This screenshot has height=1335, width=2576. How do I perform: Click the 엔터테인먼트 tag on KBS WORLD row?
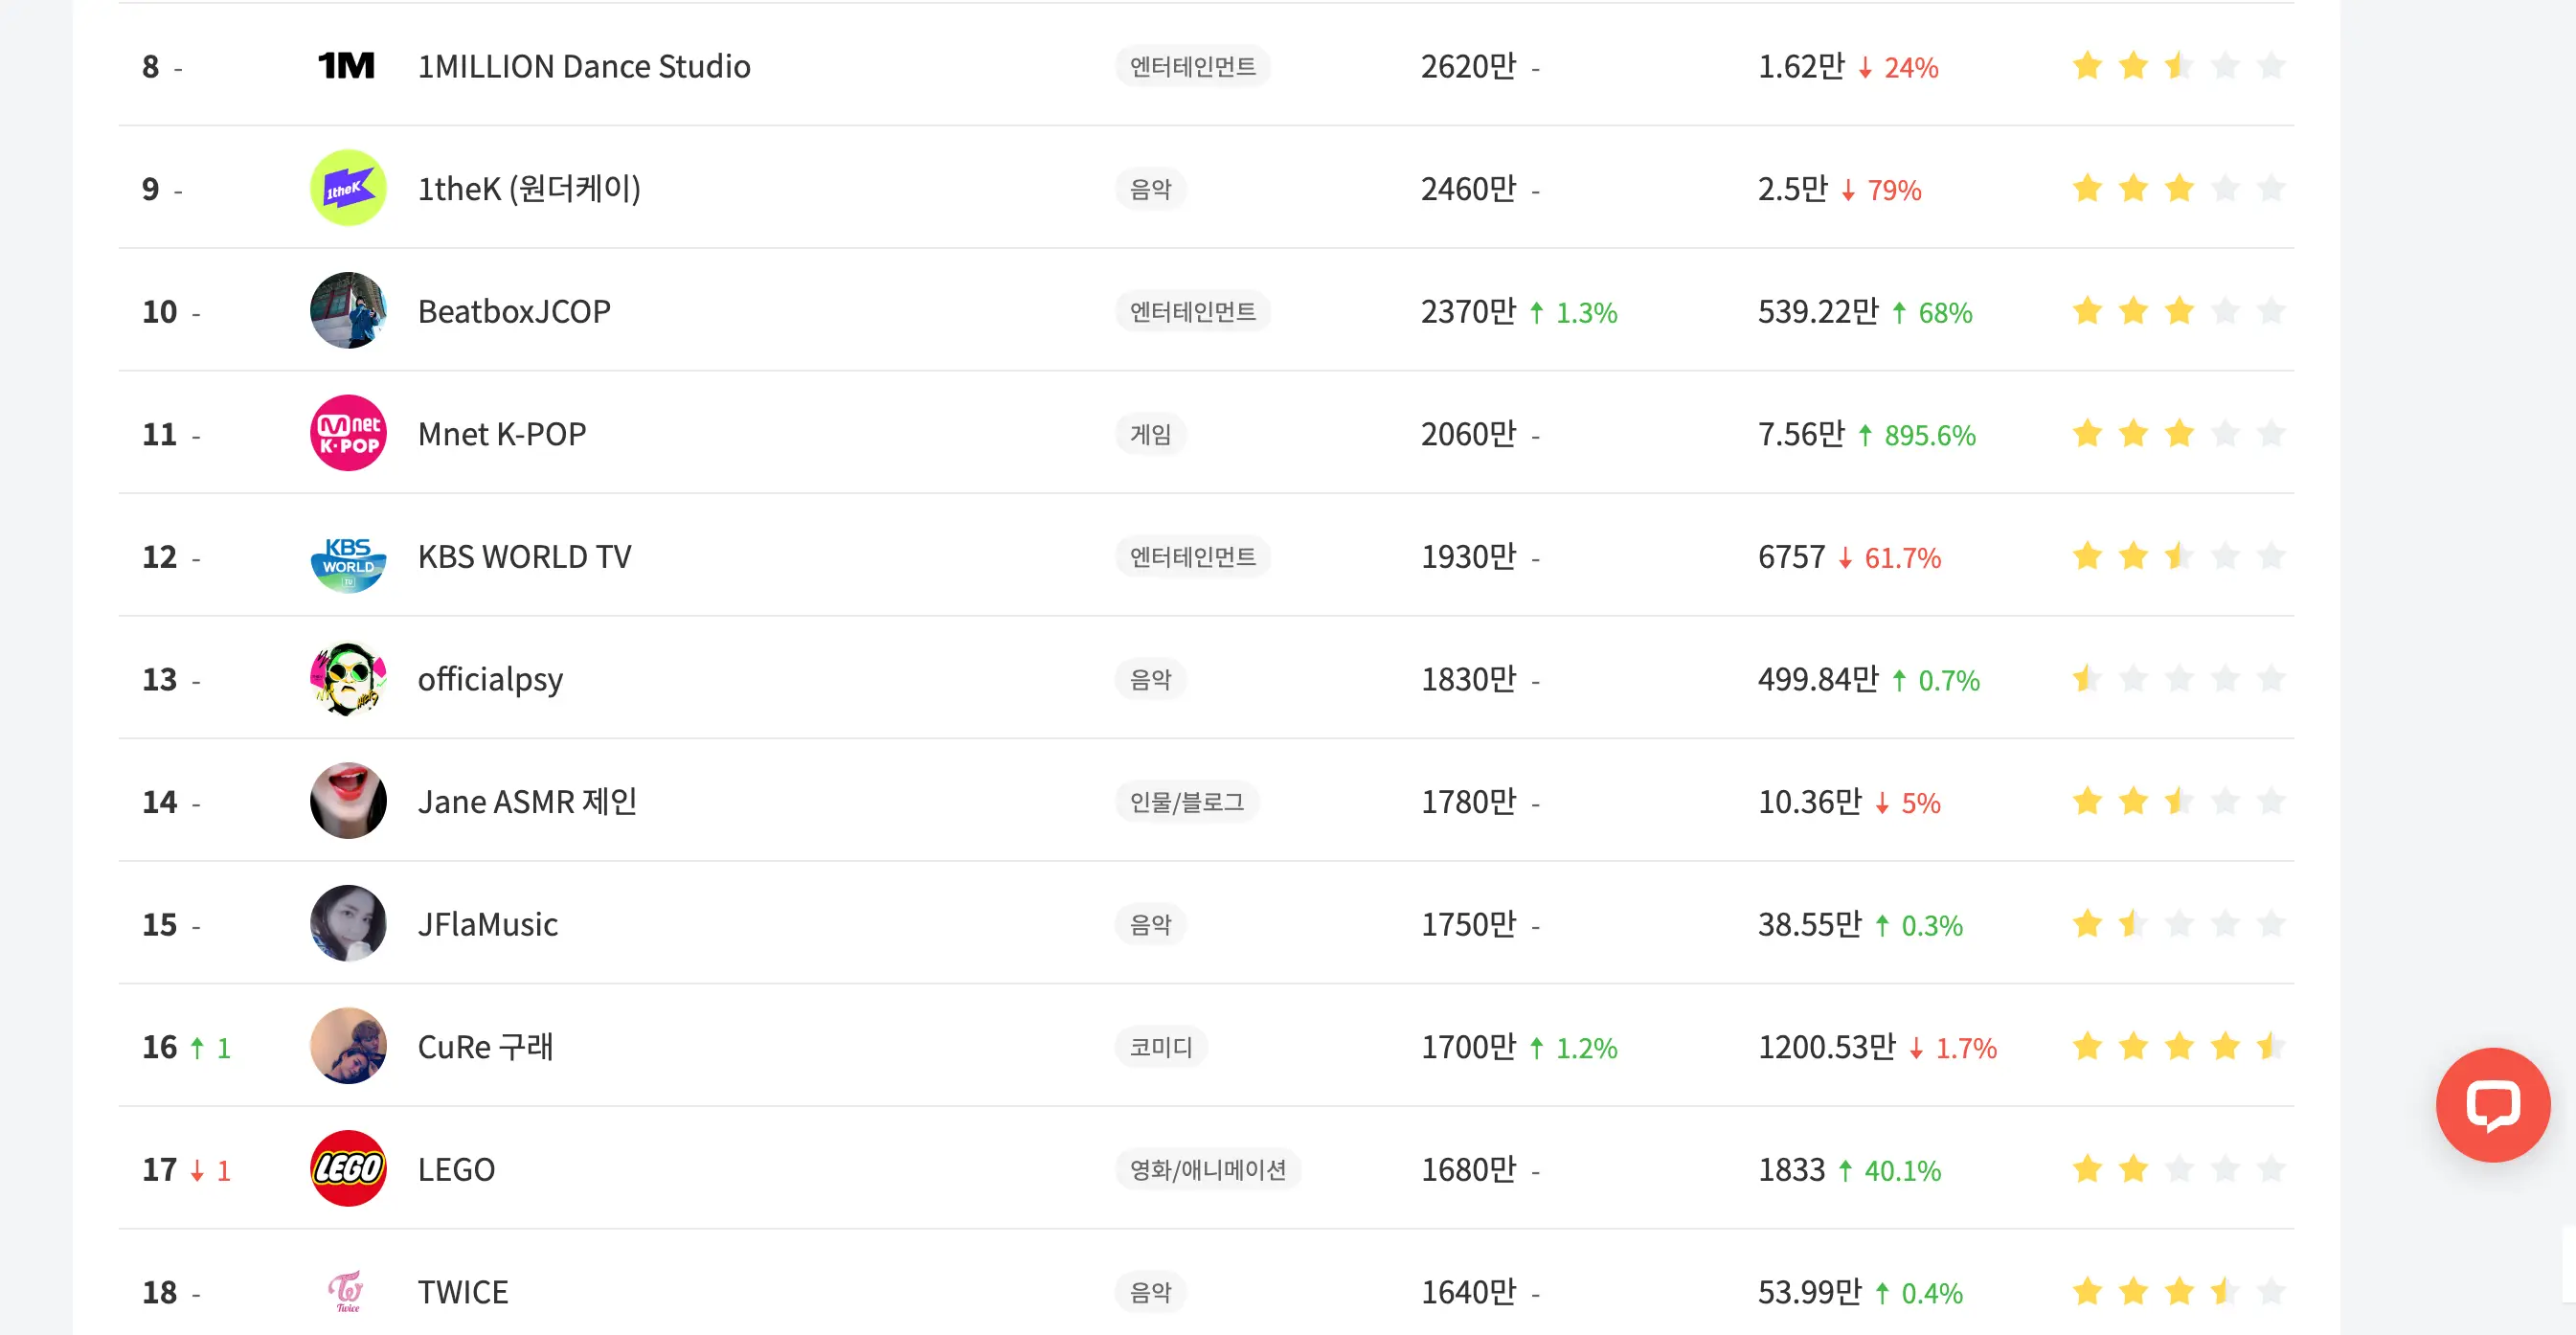click(x=1193, y=556)
